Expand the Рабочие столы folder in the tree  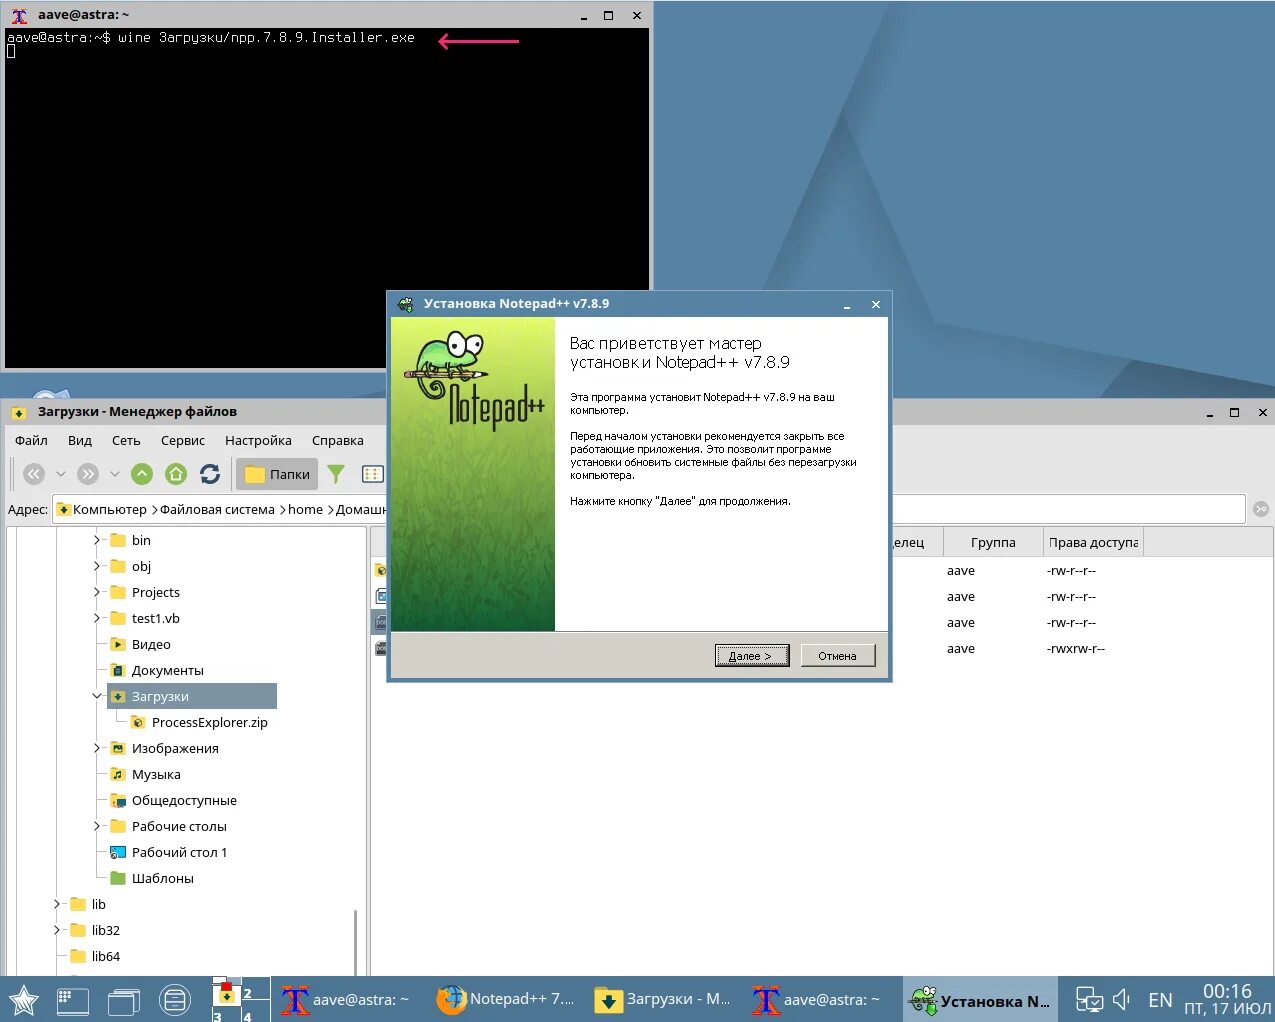[x=98, y=826]
